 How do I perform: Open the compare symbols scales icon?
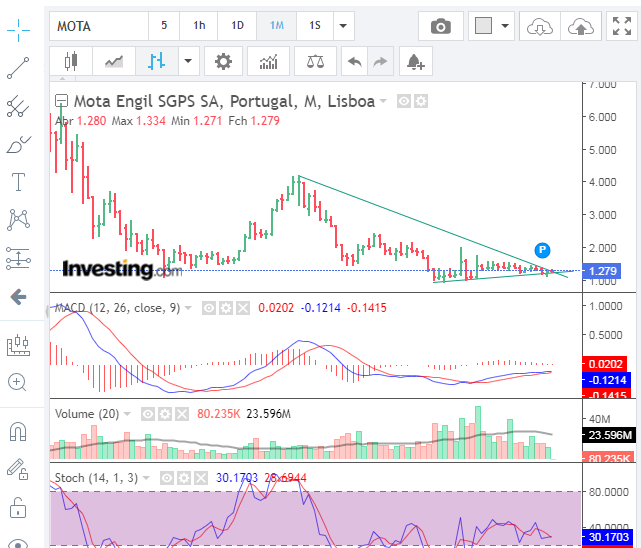coord(315,61)
